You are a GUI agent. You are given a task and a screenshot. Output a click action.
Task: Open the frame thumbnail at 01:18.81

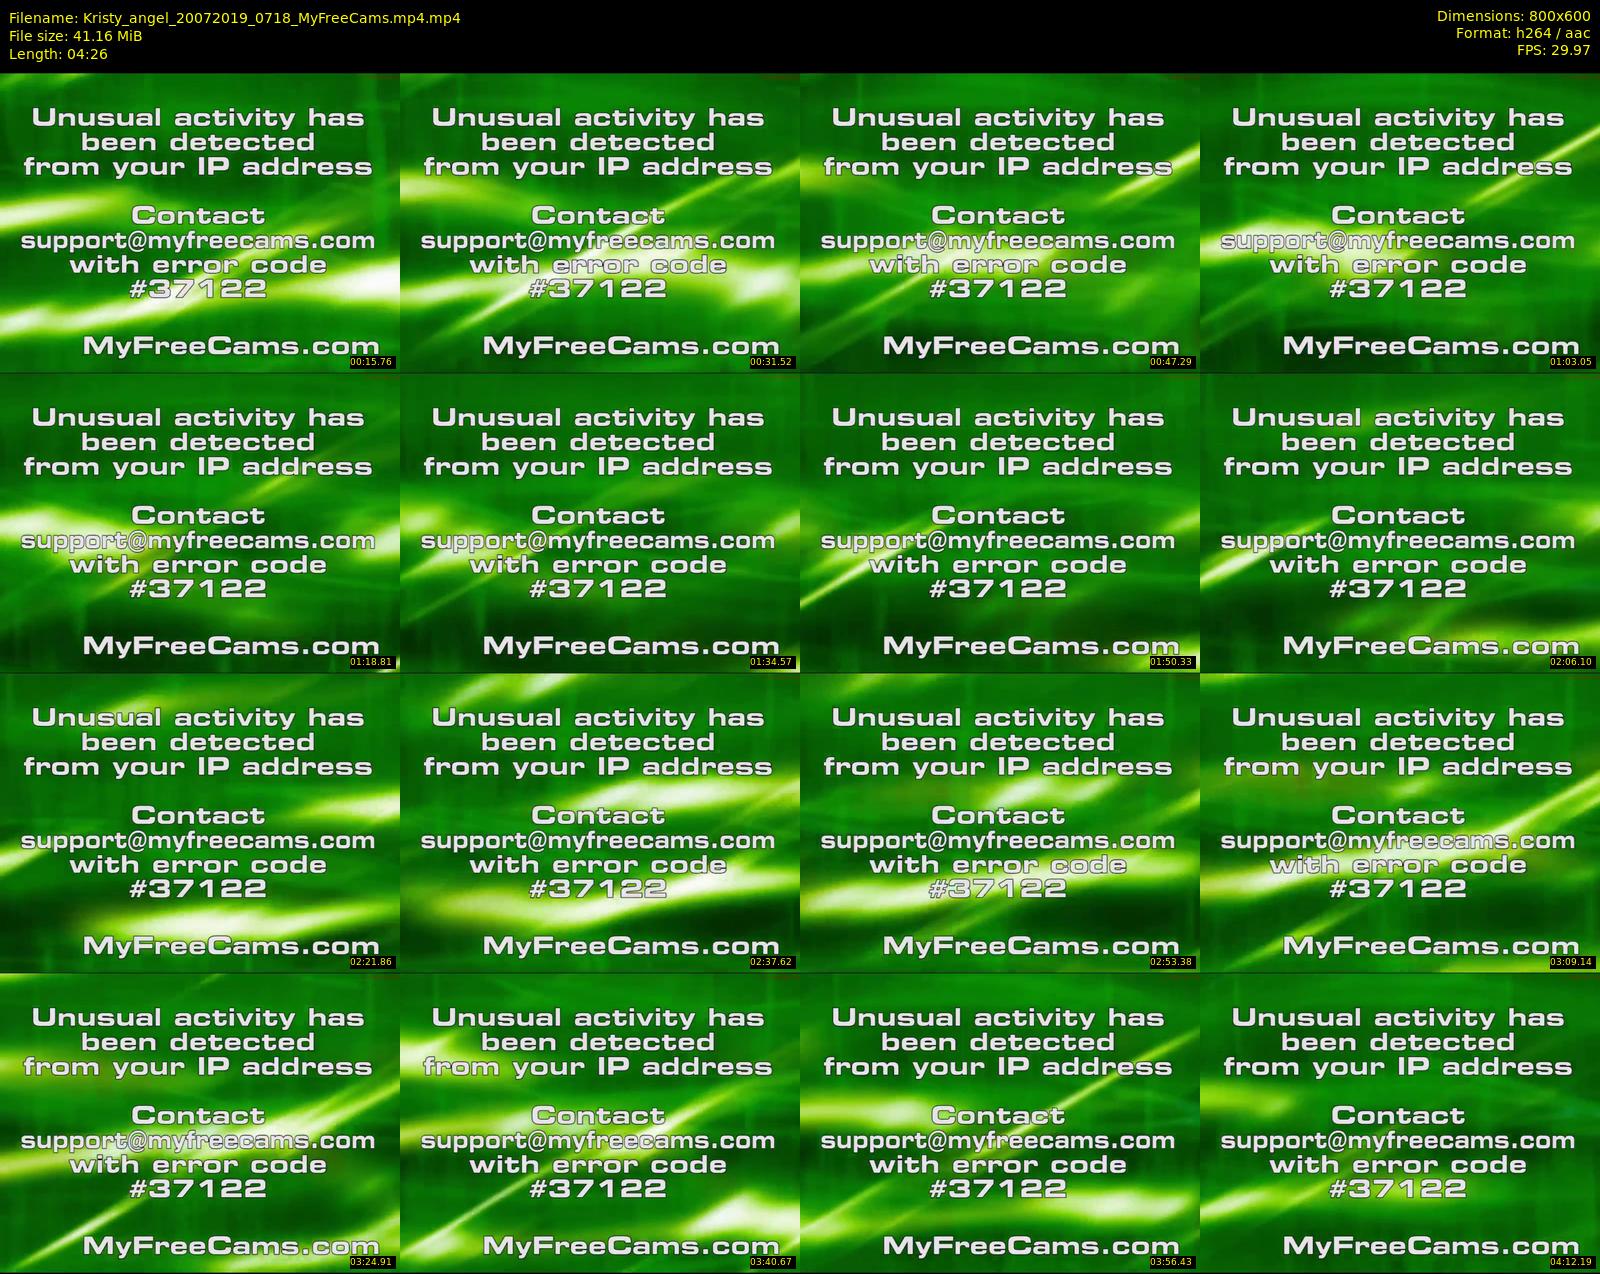(199, 522)
